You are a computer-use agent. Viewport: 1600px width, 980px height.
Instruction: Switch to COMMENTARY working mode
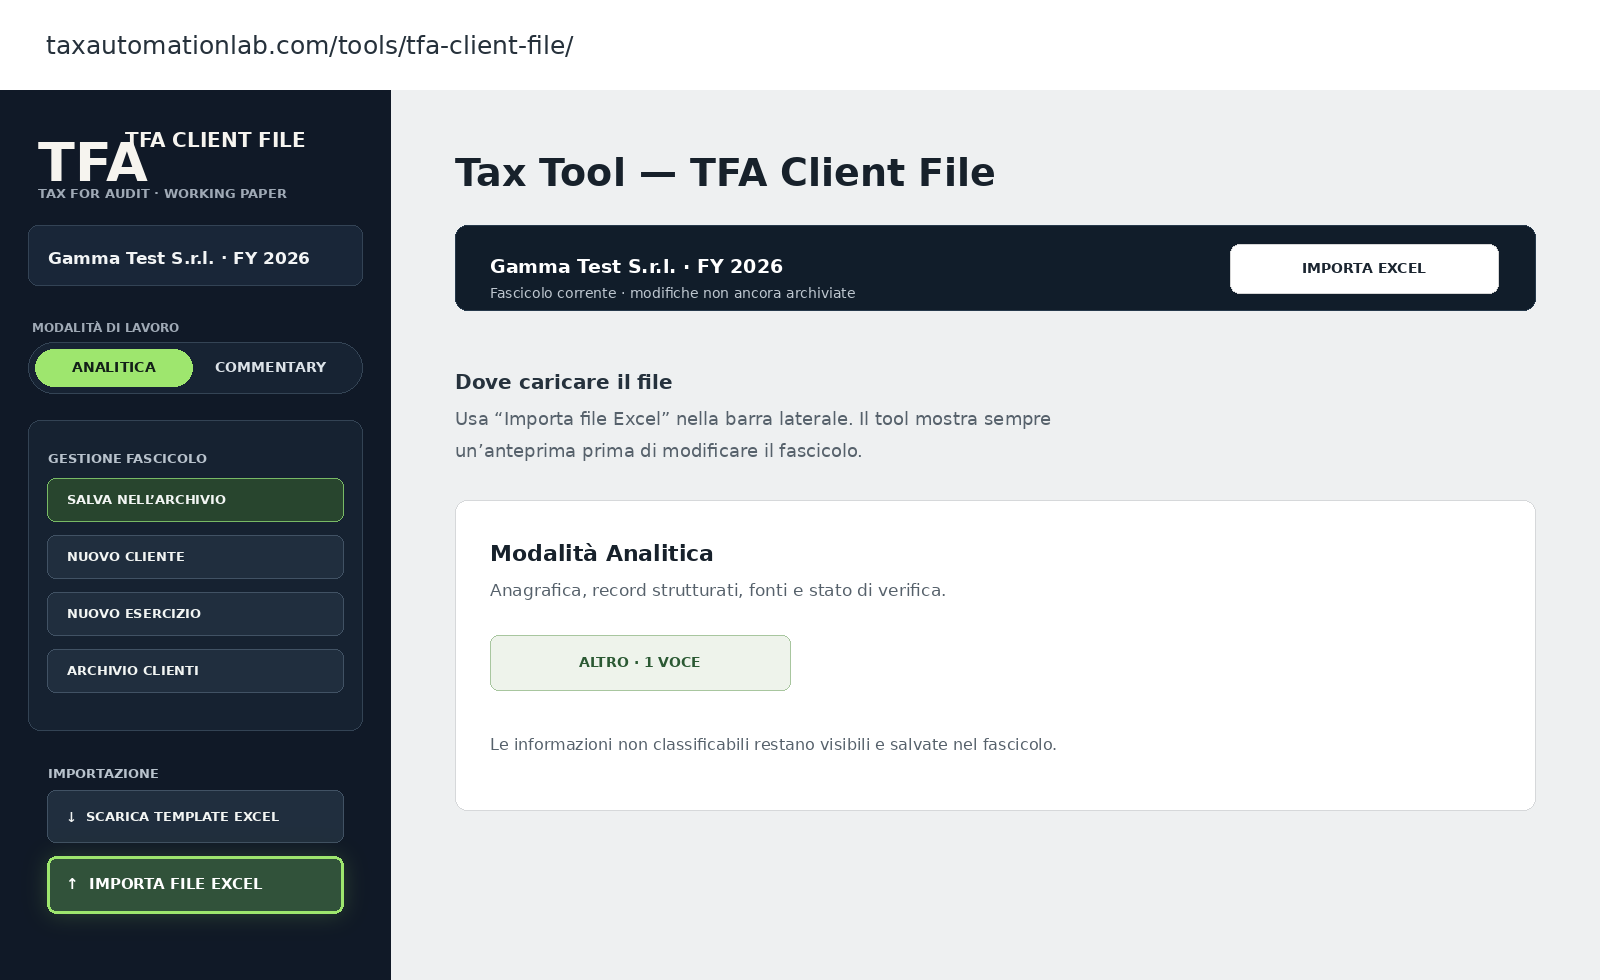click(x=270, y=368)
